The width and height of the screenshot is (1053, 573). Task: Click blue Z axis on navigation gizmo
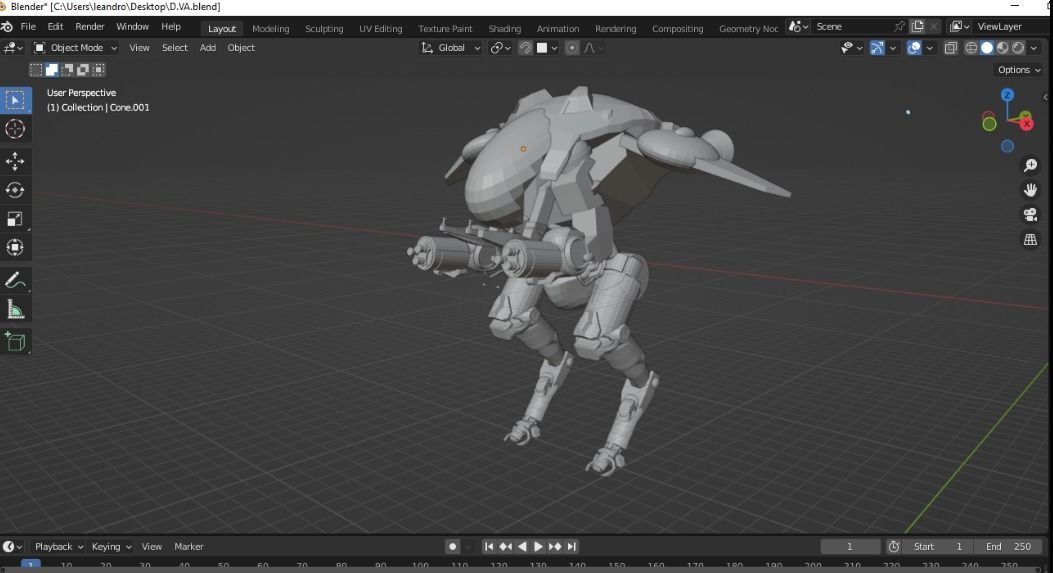(x=1007, y=95)
